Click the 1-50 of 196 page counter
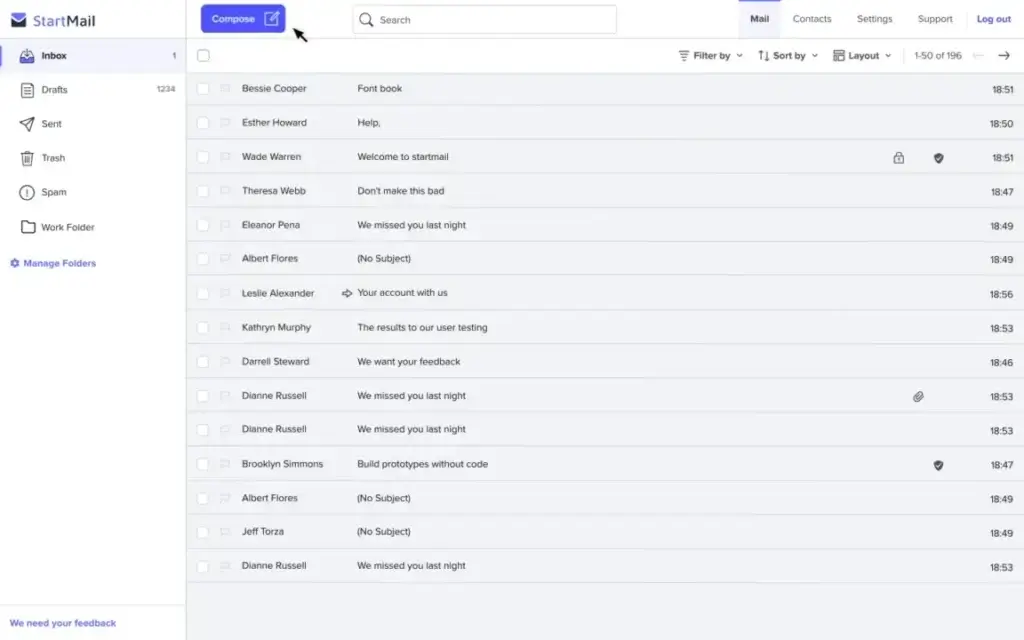1024x640 pixels. 937,56
